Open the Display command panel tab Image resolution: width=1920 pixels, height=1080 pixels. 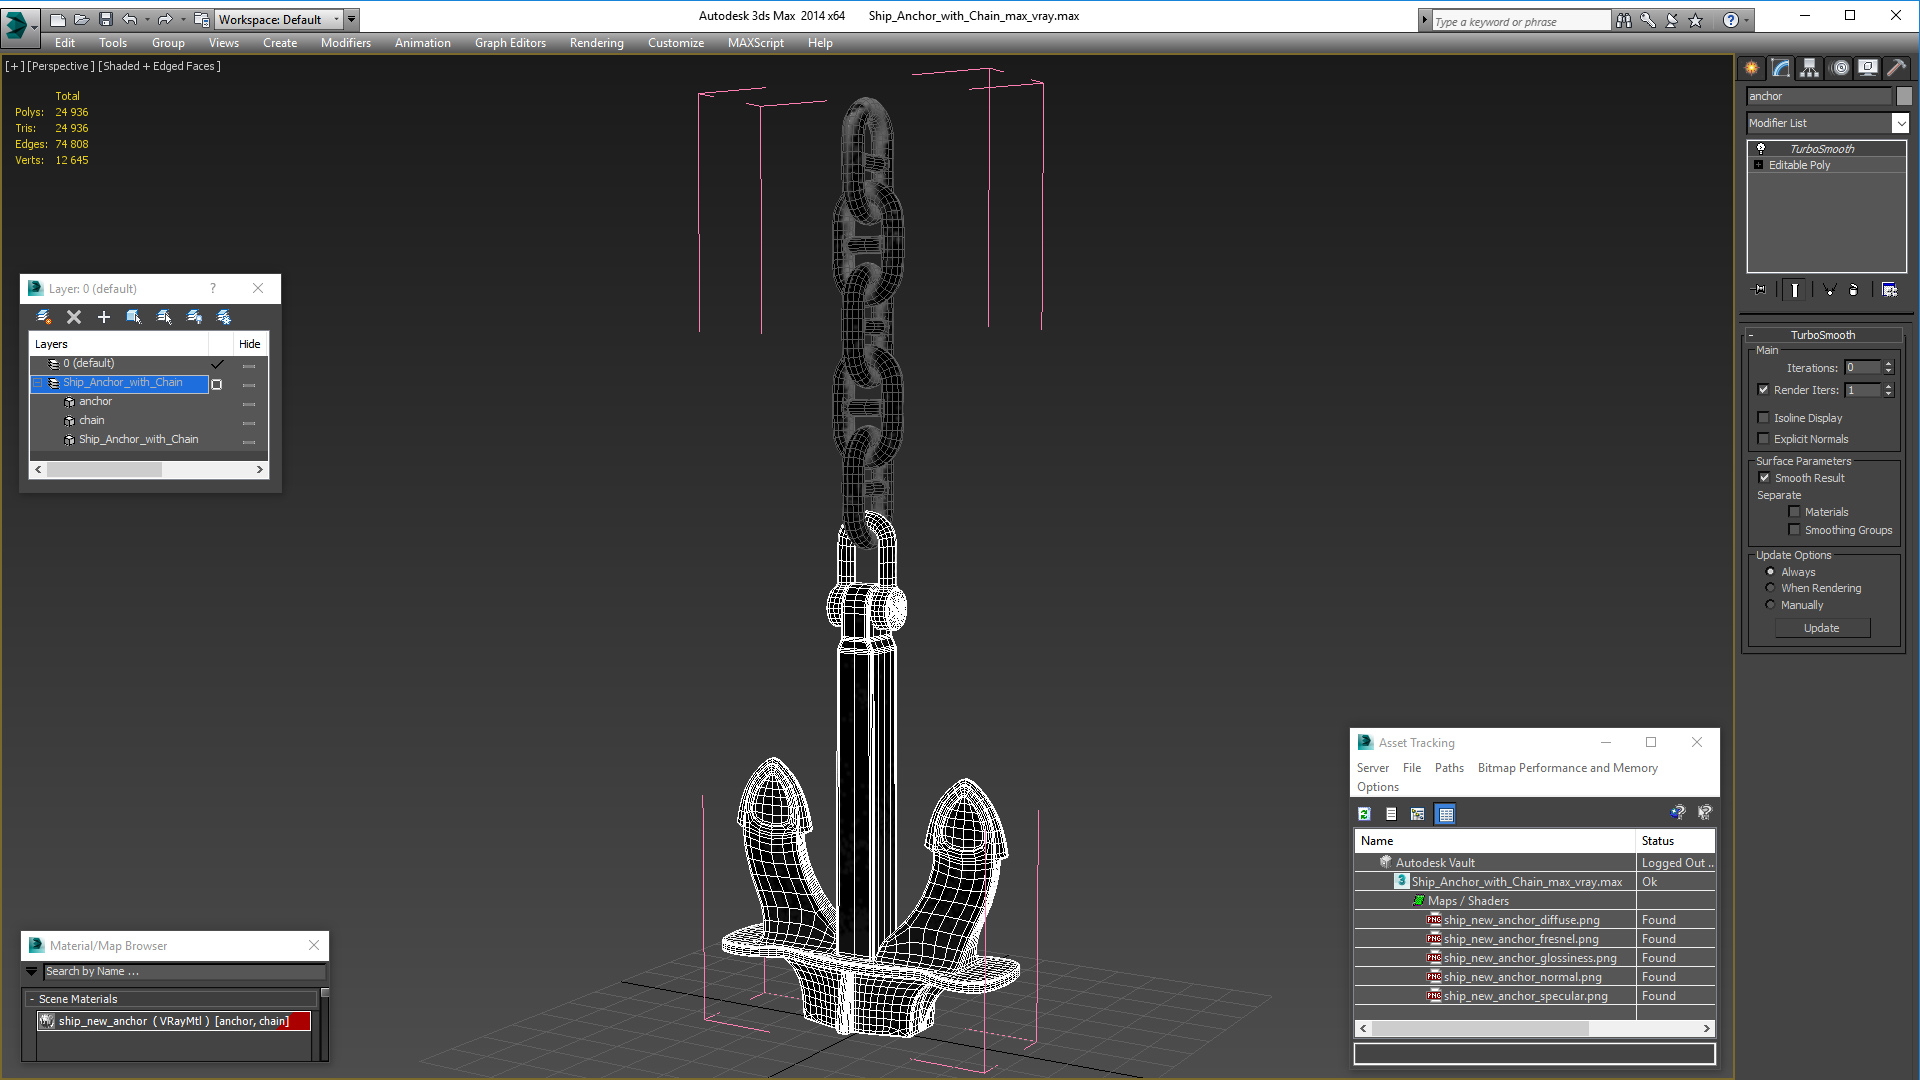pos(1868,68)
